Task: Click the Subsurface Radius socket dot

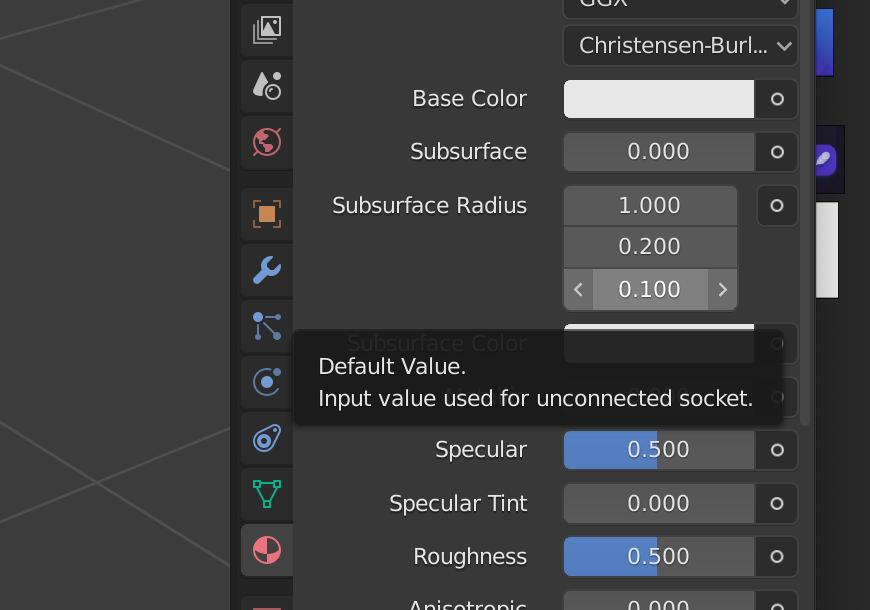Action: (777, 206)
